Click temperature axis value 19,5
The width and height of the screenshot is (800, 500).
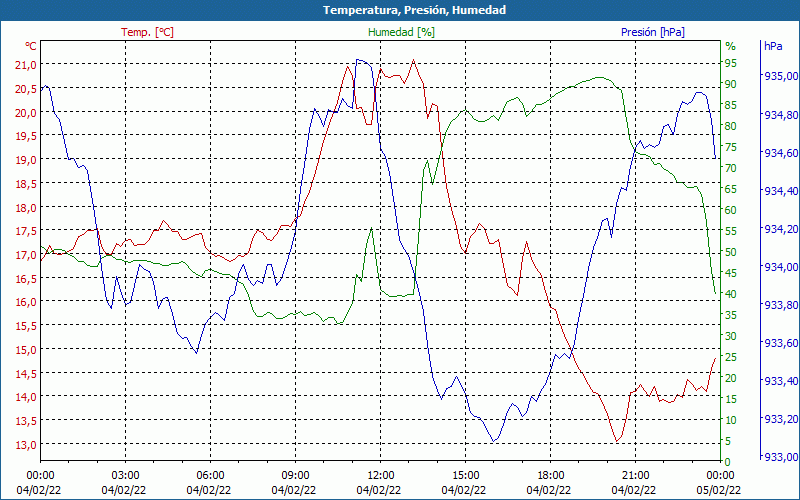(26, 136)
